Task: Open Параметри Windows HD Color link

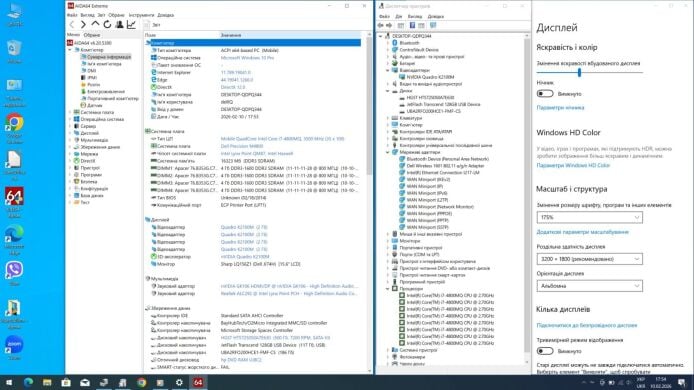Action: [573, 166]
